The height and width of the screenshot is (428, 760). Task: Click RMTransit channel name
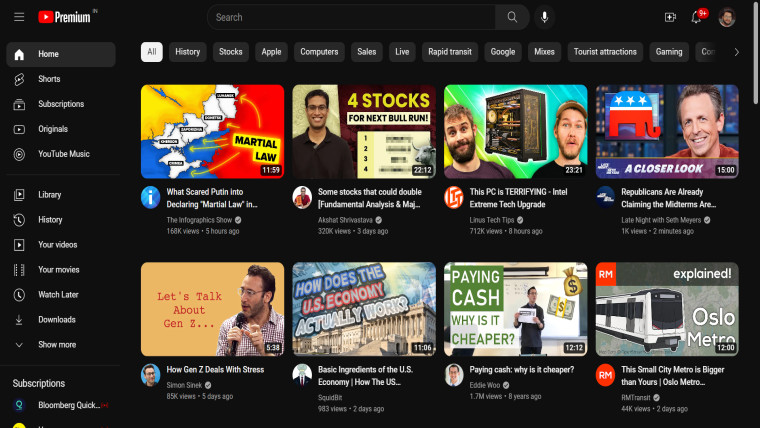click(635, 397)
